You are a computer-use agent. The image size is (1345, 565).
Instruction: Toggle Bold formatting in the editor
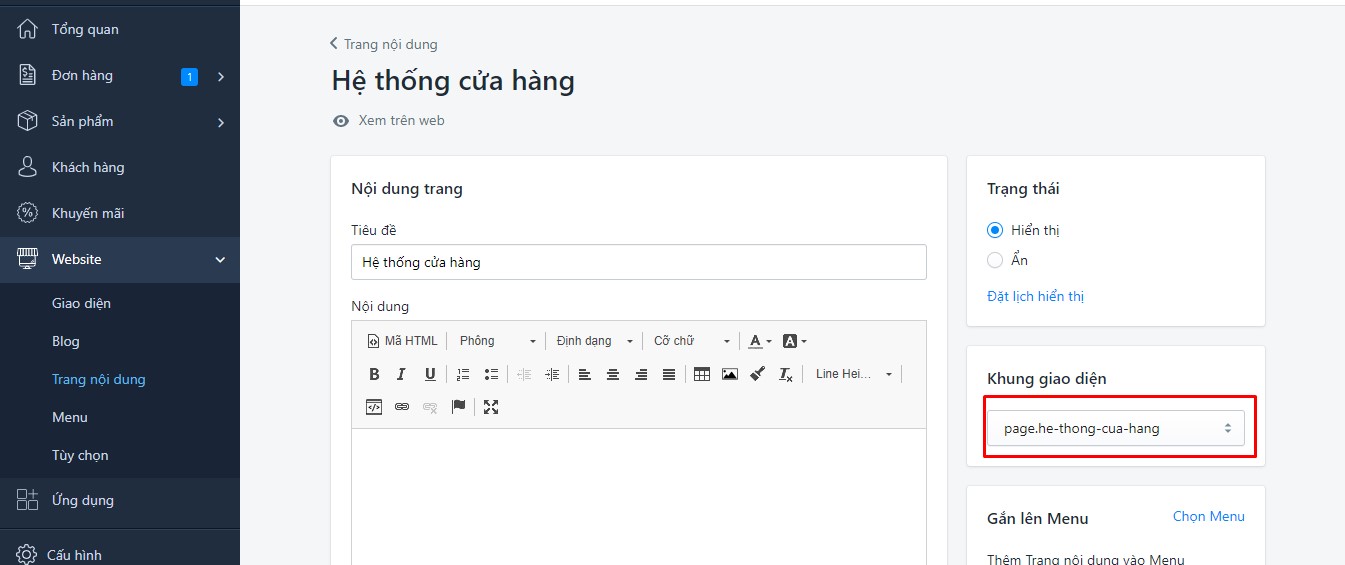[x=374, y=374]
